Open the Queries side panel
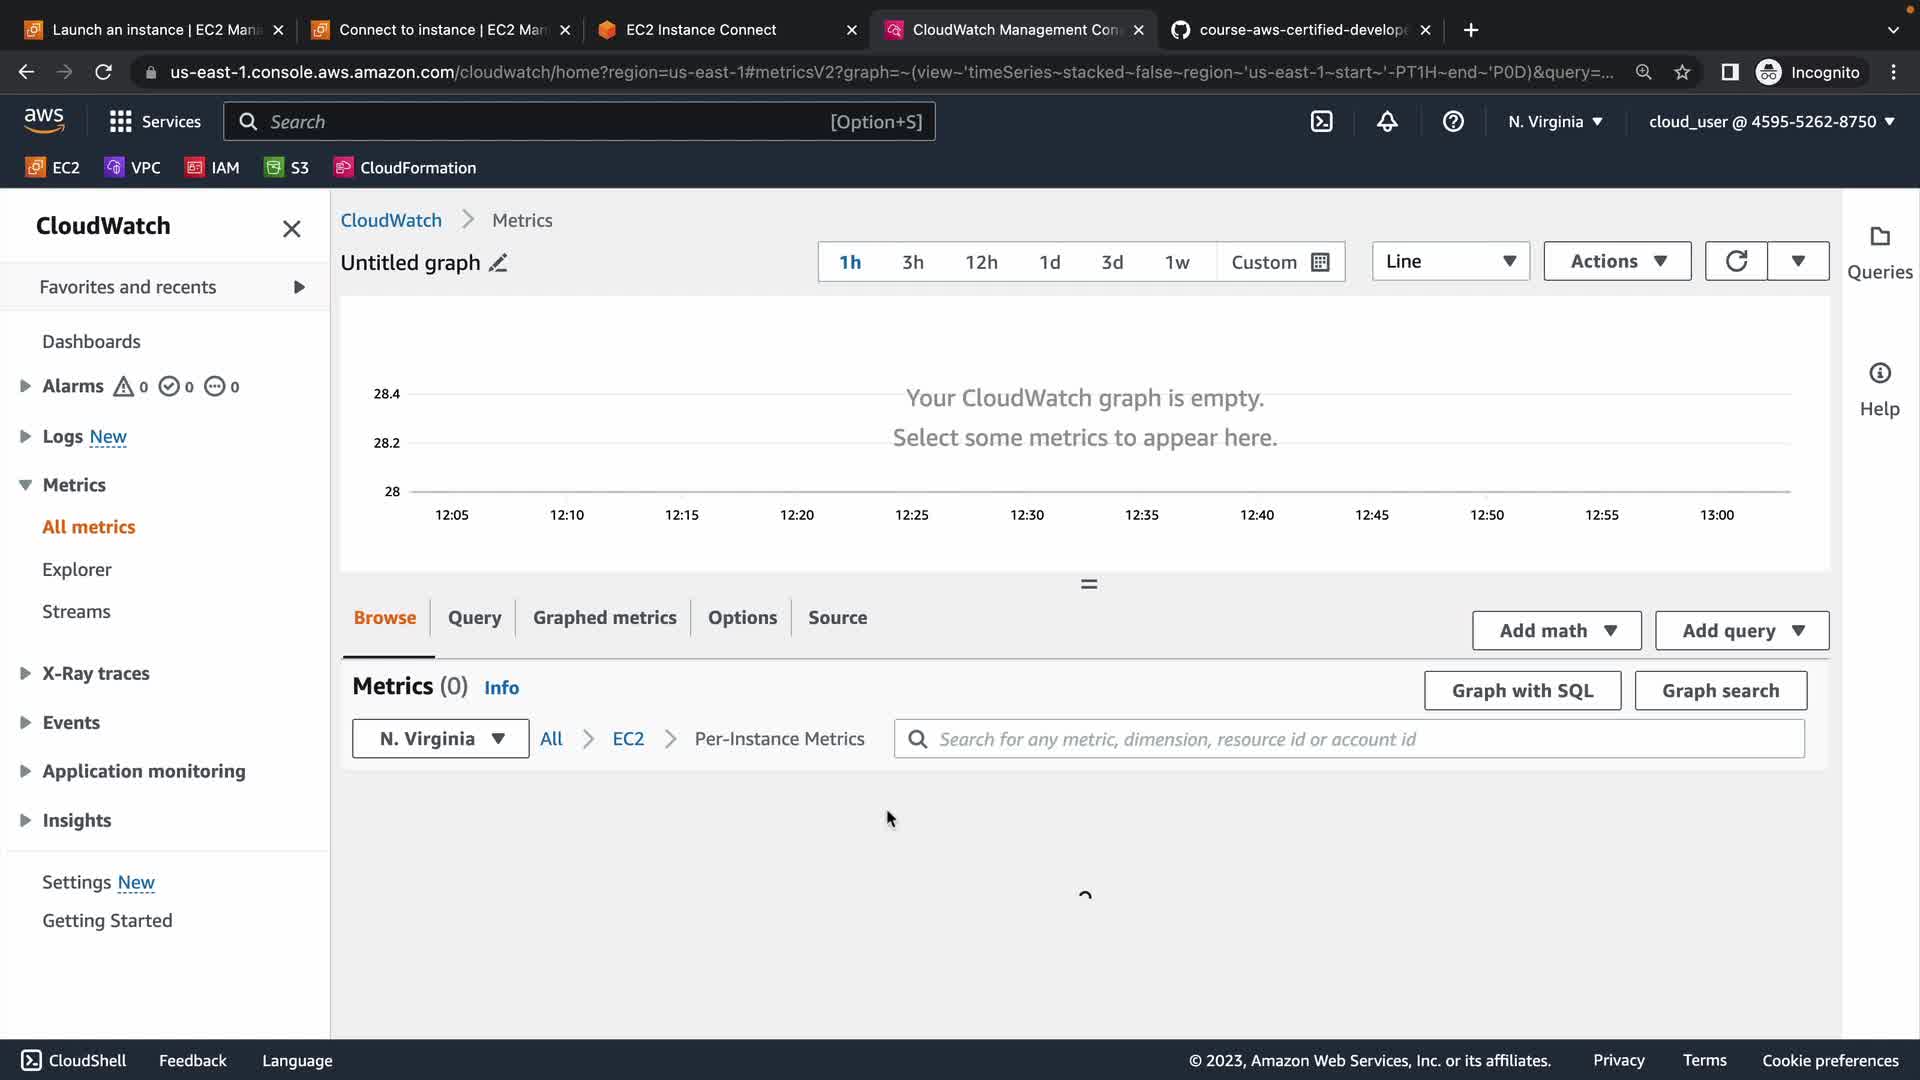The image size is (1920, 1080). (x=1879, y=252)
